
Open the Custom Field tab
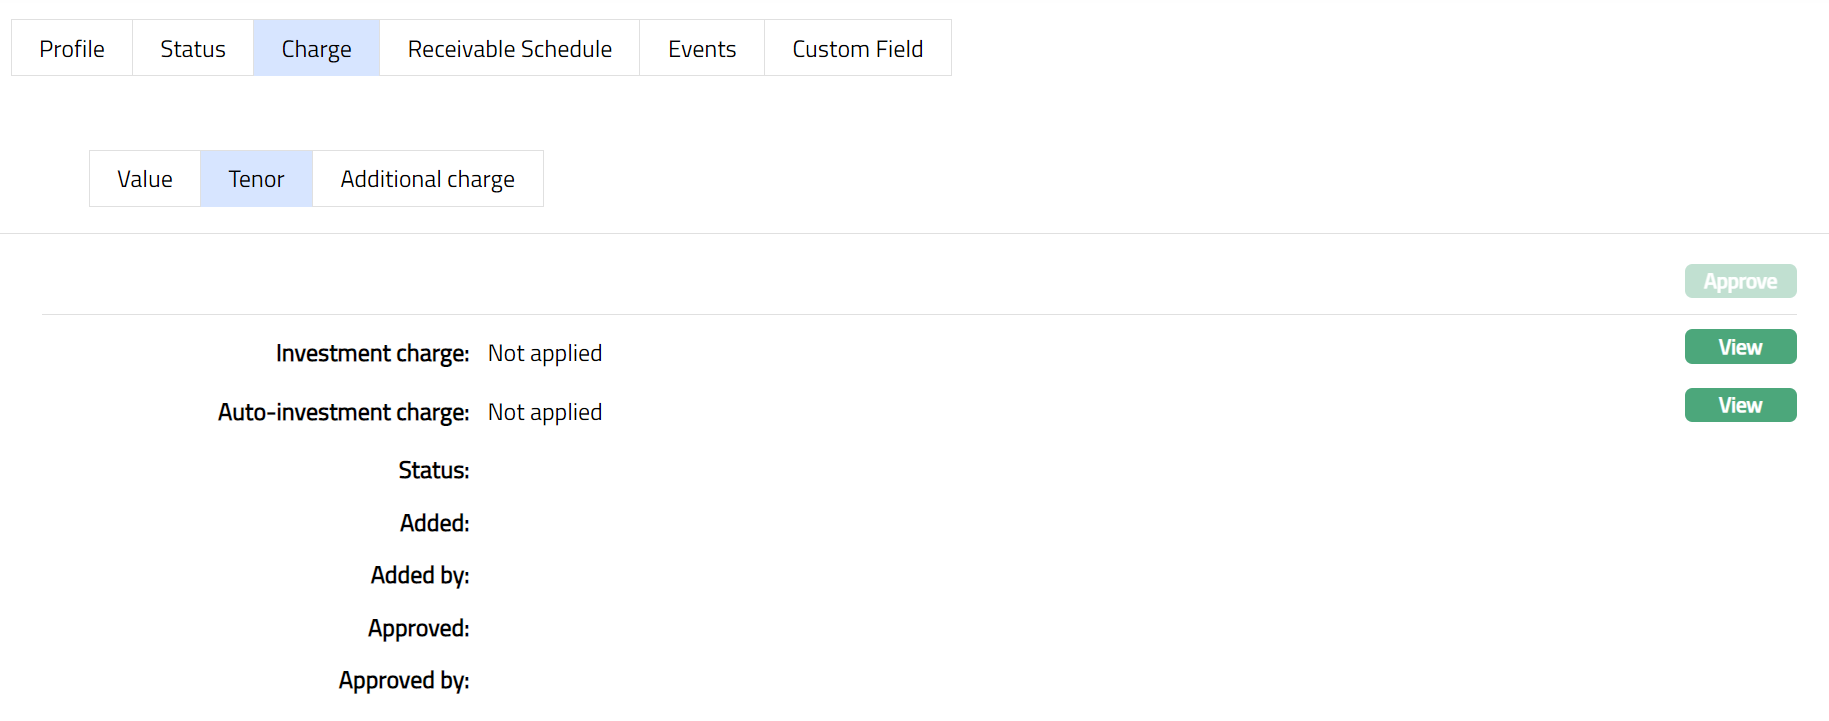coord(857,48)
